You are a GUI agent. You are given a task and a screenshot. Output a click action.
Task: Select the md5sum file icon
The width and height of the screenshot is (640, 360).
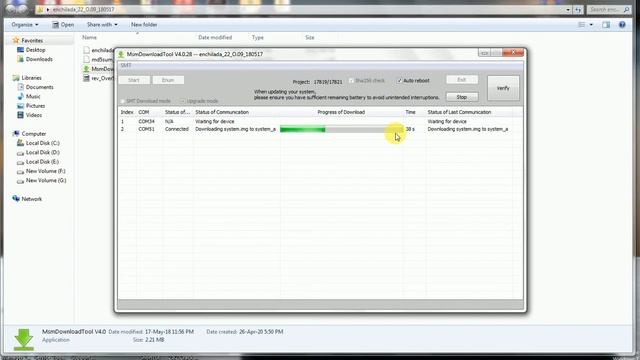point(86,60)
